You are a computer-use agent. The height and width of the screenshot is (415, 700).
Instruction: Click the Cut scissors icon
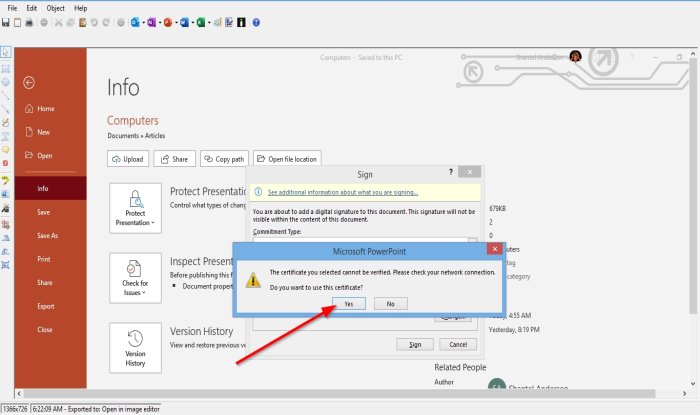[58, 22]
